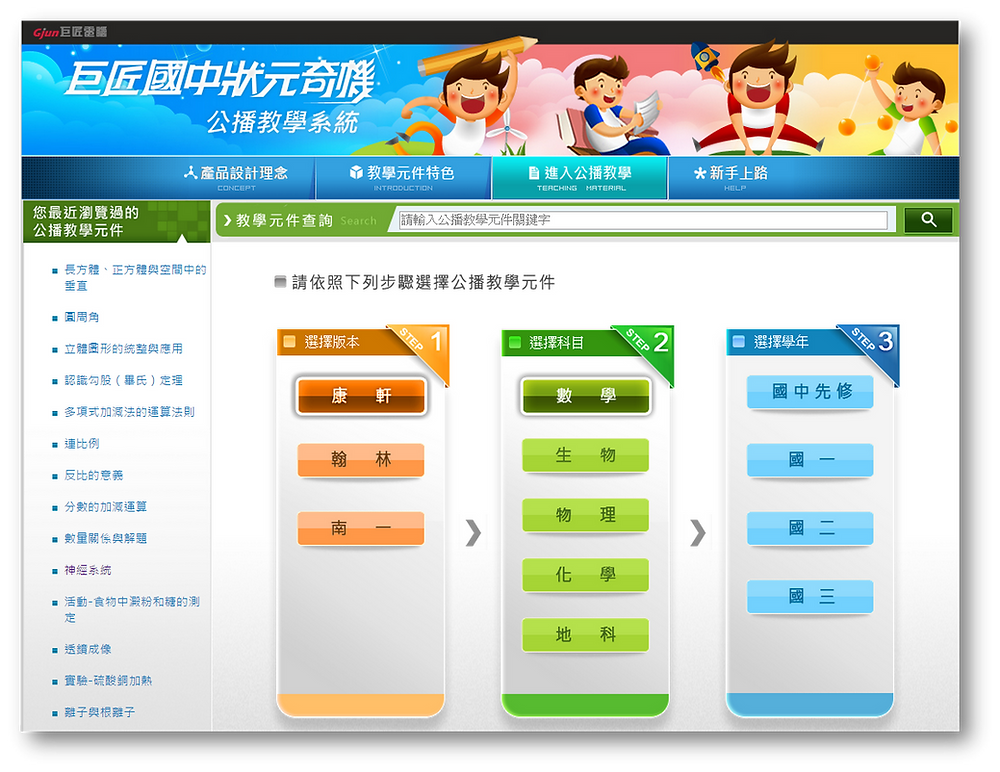Click 選擇學年 step 3 header
This screenshot has width=1000, height=772.
781,342
